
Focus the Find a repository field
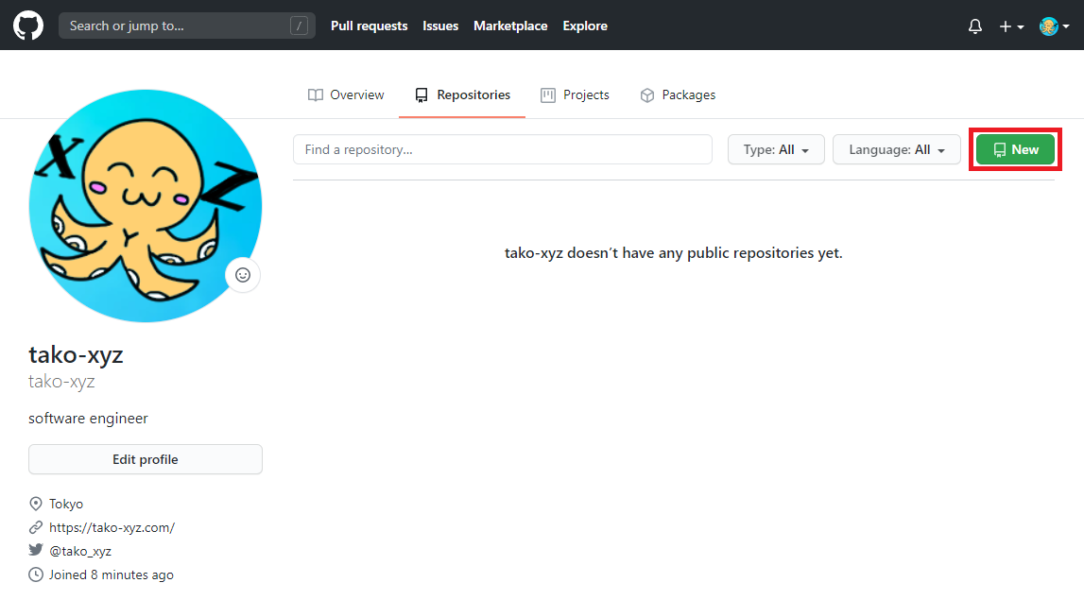tap(502, 150)
